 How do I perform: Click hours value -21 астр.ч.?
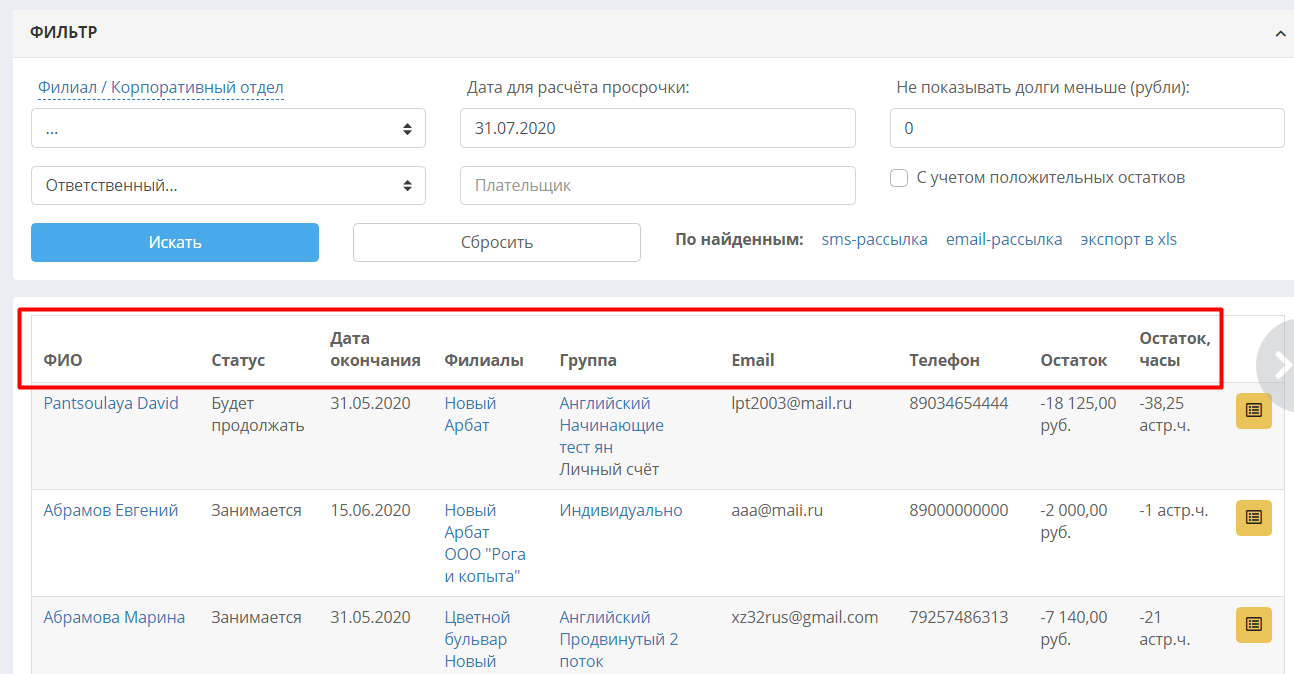(1165, 628)
